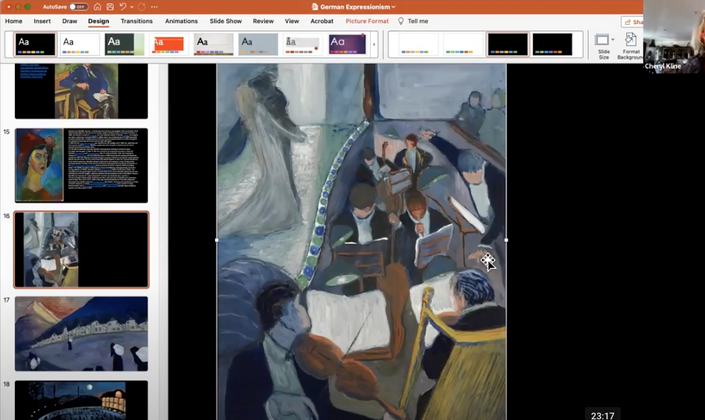Select the Design ribbon tab

pyautogui.click(x=98, y=21)
